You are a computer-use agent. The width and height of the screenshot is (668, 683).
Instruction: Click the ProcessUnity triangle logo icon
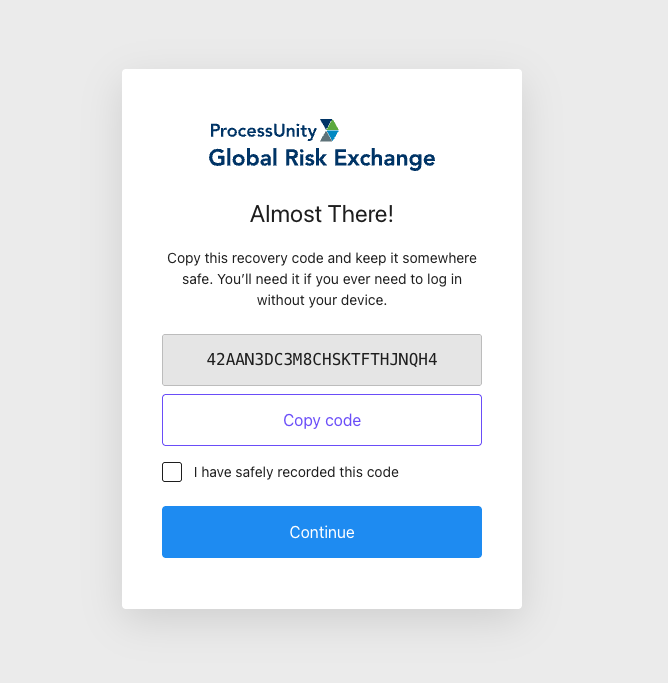(329, 130)
